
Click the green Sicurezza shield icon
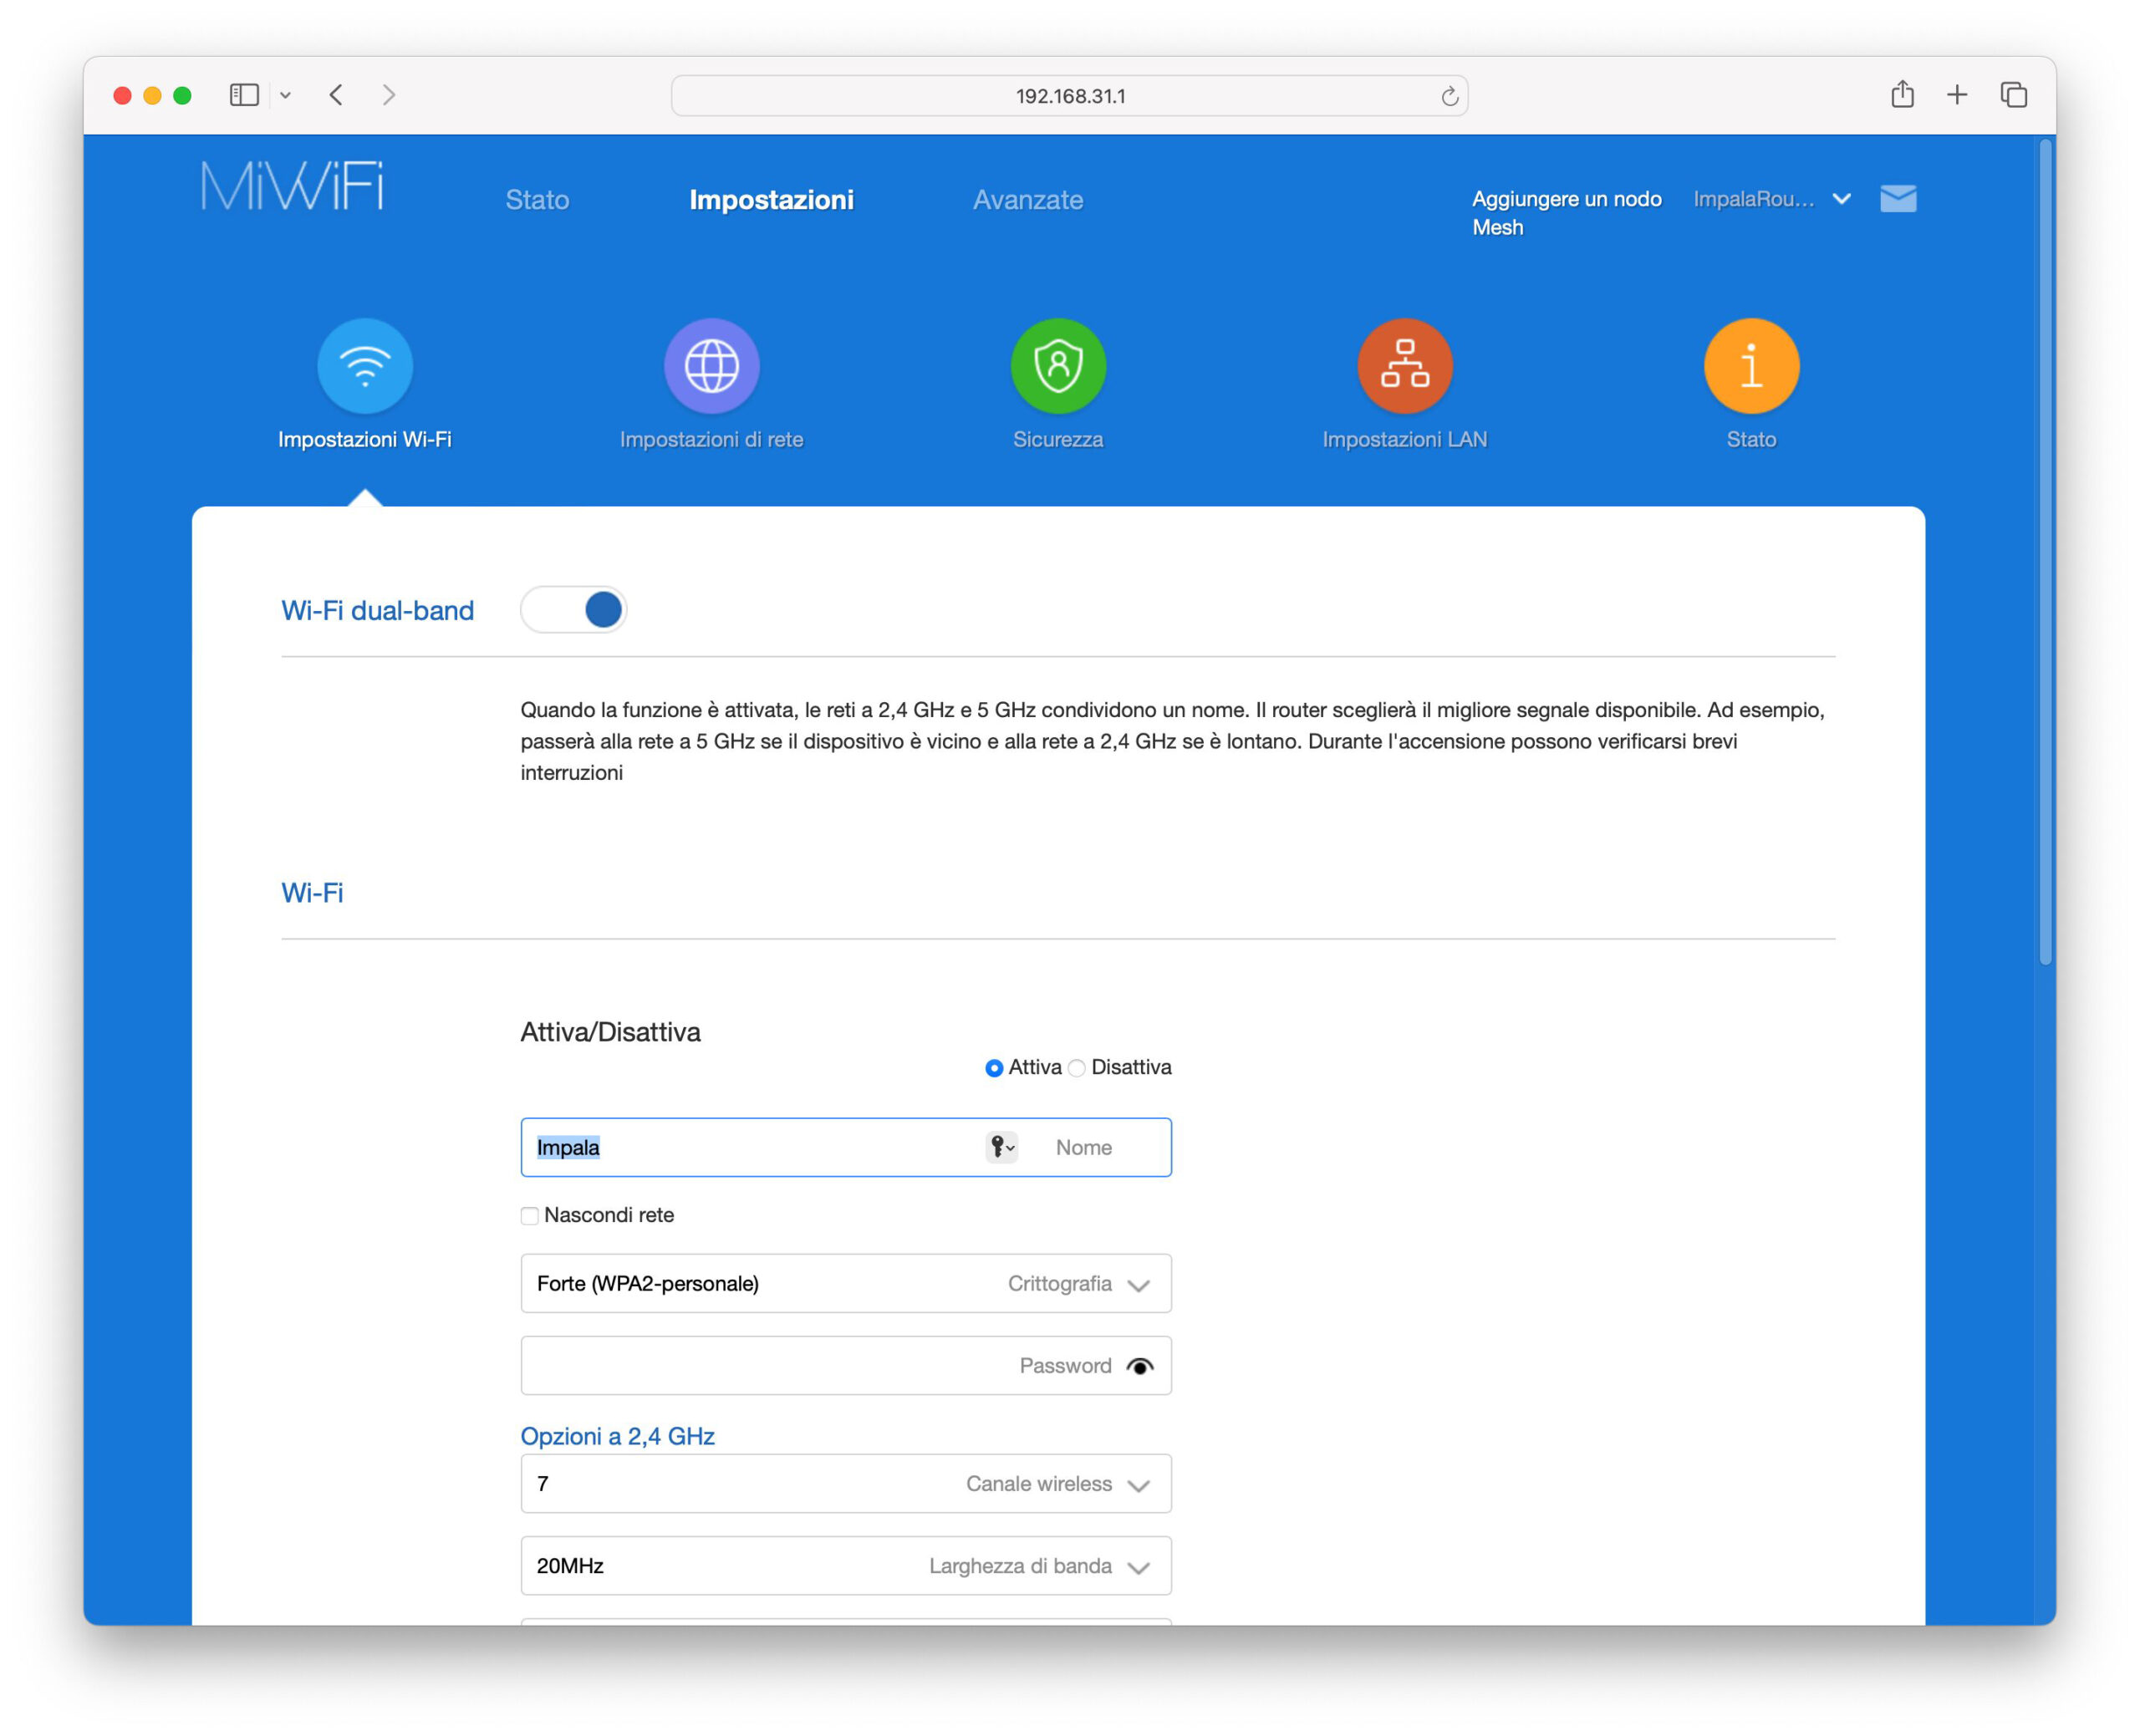click(1058, 366)
